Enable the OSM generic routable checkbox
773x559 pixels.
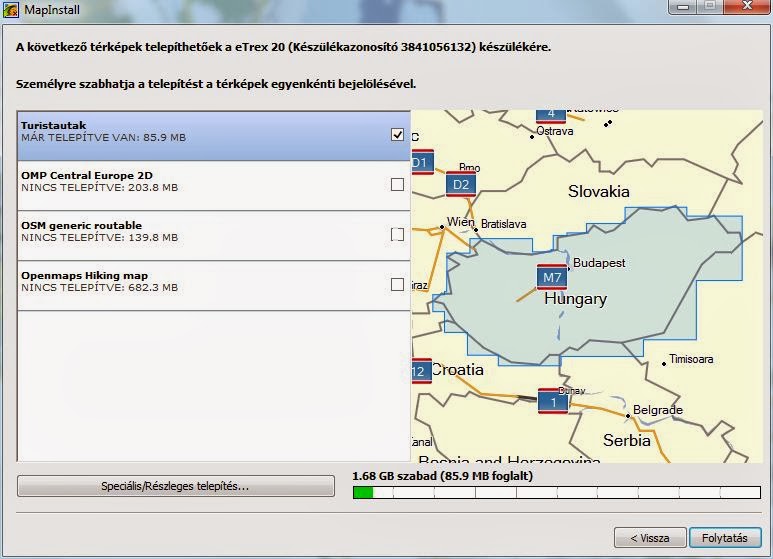click(x=397, y=234)
